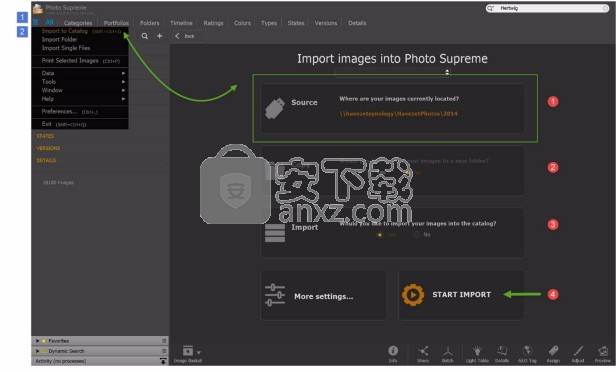616x372 pixels.
Task: Clear the search field with the X icon
Action: click(605, 8)
